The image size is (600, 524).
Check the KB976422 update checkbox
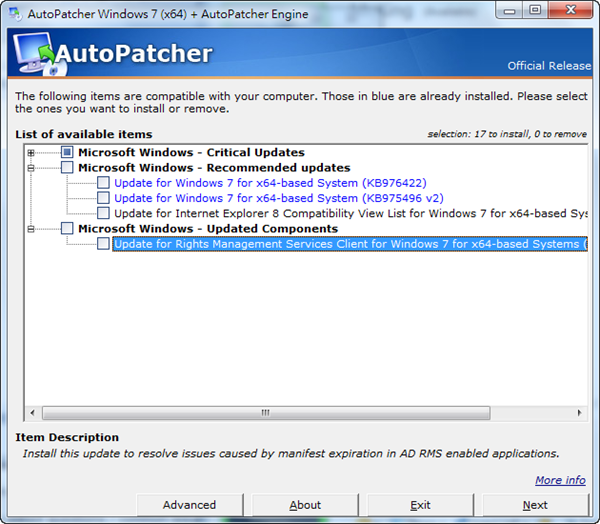tap(103, 183)
